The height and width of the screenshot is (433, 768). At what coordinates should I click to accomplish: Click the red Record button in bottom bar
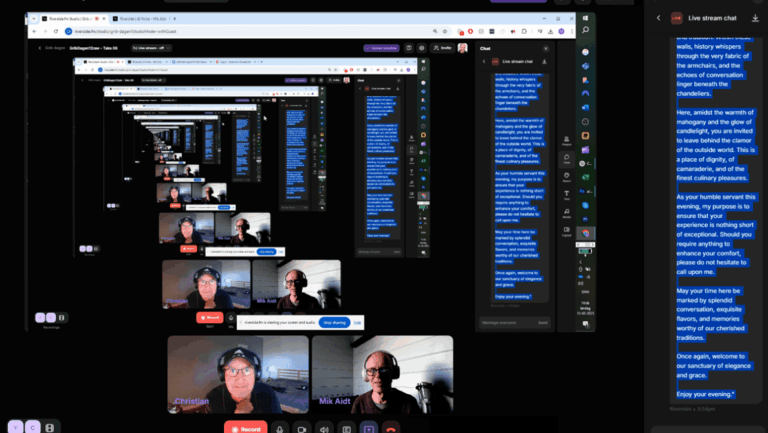coord(246,429)
